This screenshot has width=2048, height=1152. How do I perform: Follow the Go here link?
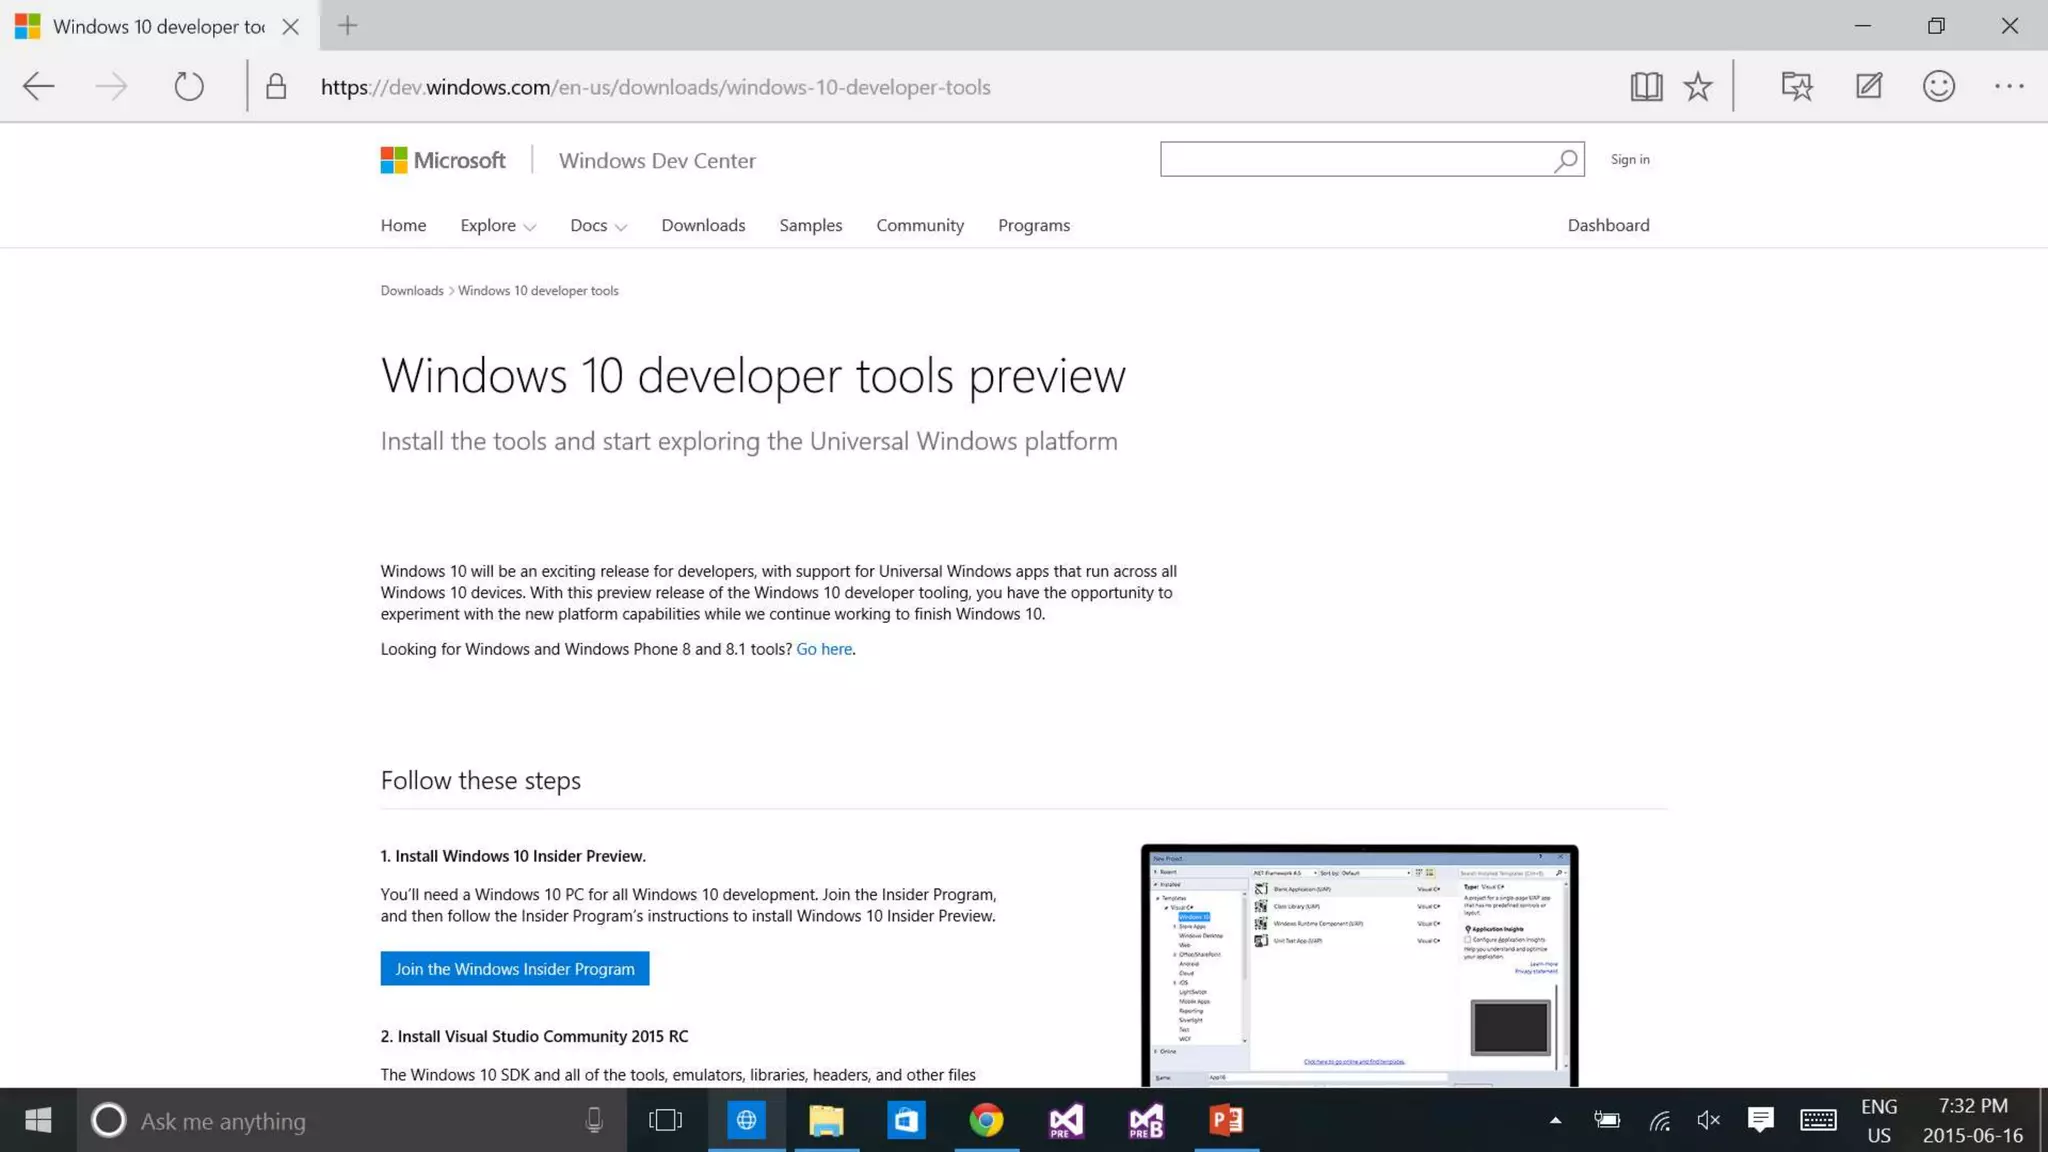(824, 649)
